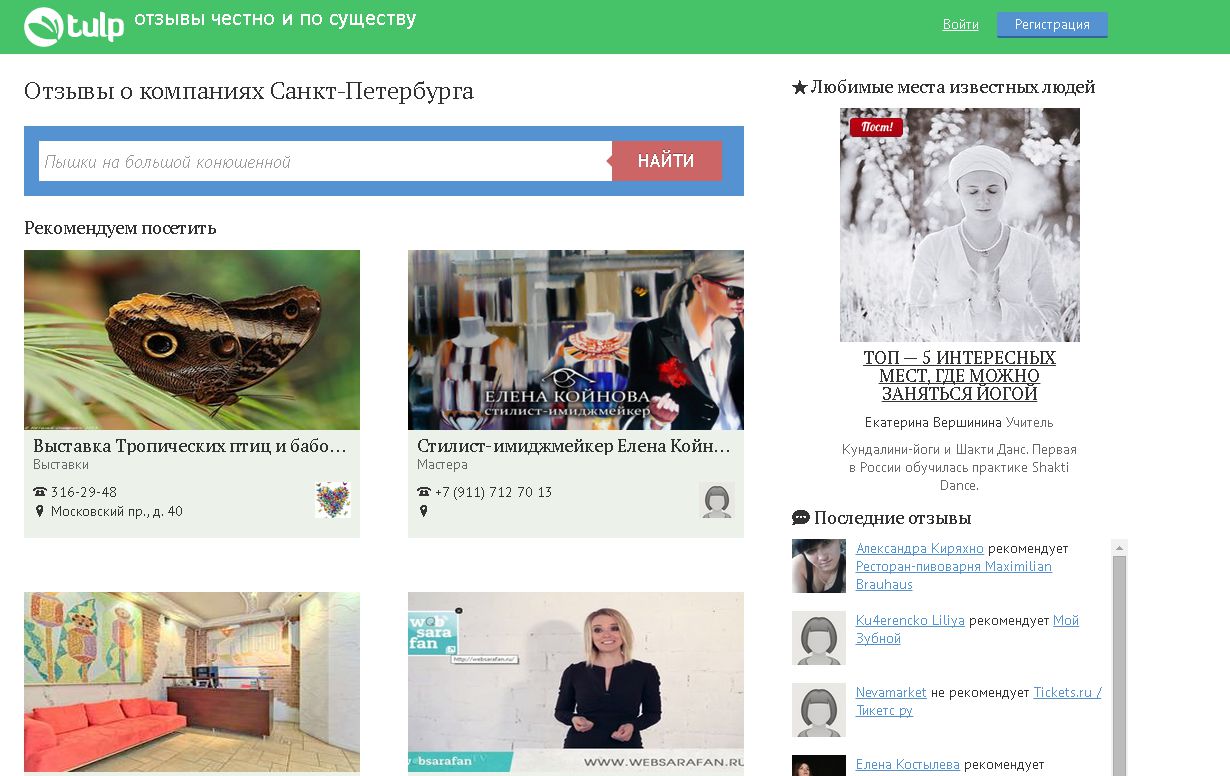Open the red sofa interior photo
1230x776 pixels.
(192, 682)
